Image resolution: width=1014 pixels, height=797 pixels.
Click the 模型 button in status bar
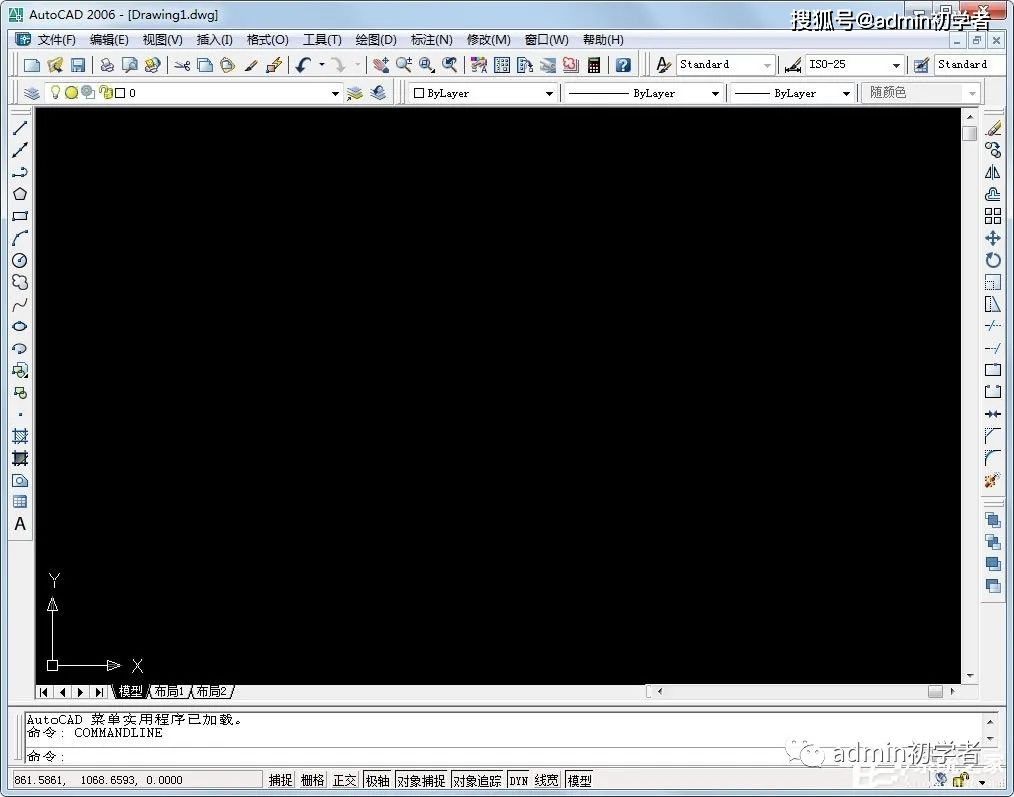point(579,780)
